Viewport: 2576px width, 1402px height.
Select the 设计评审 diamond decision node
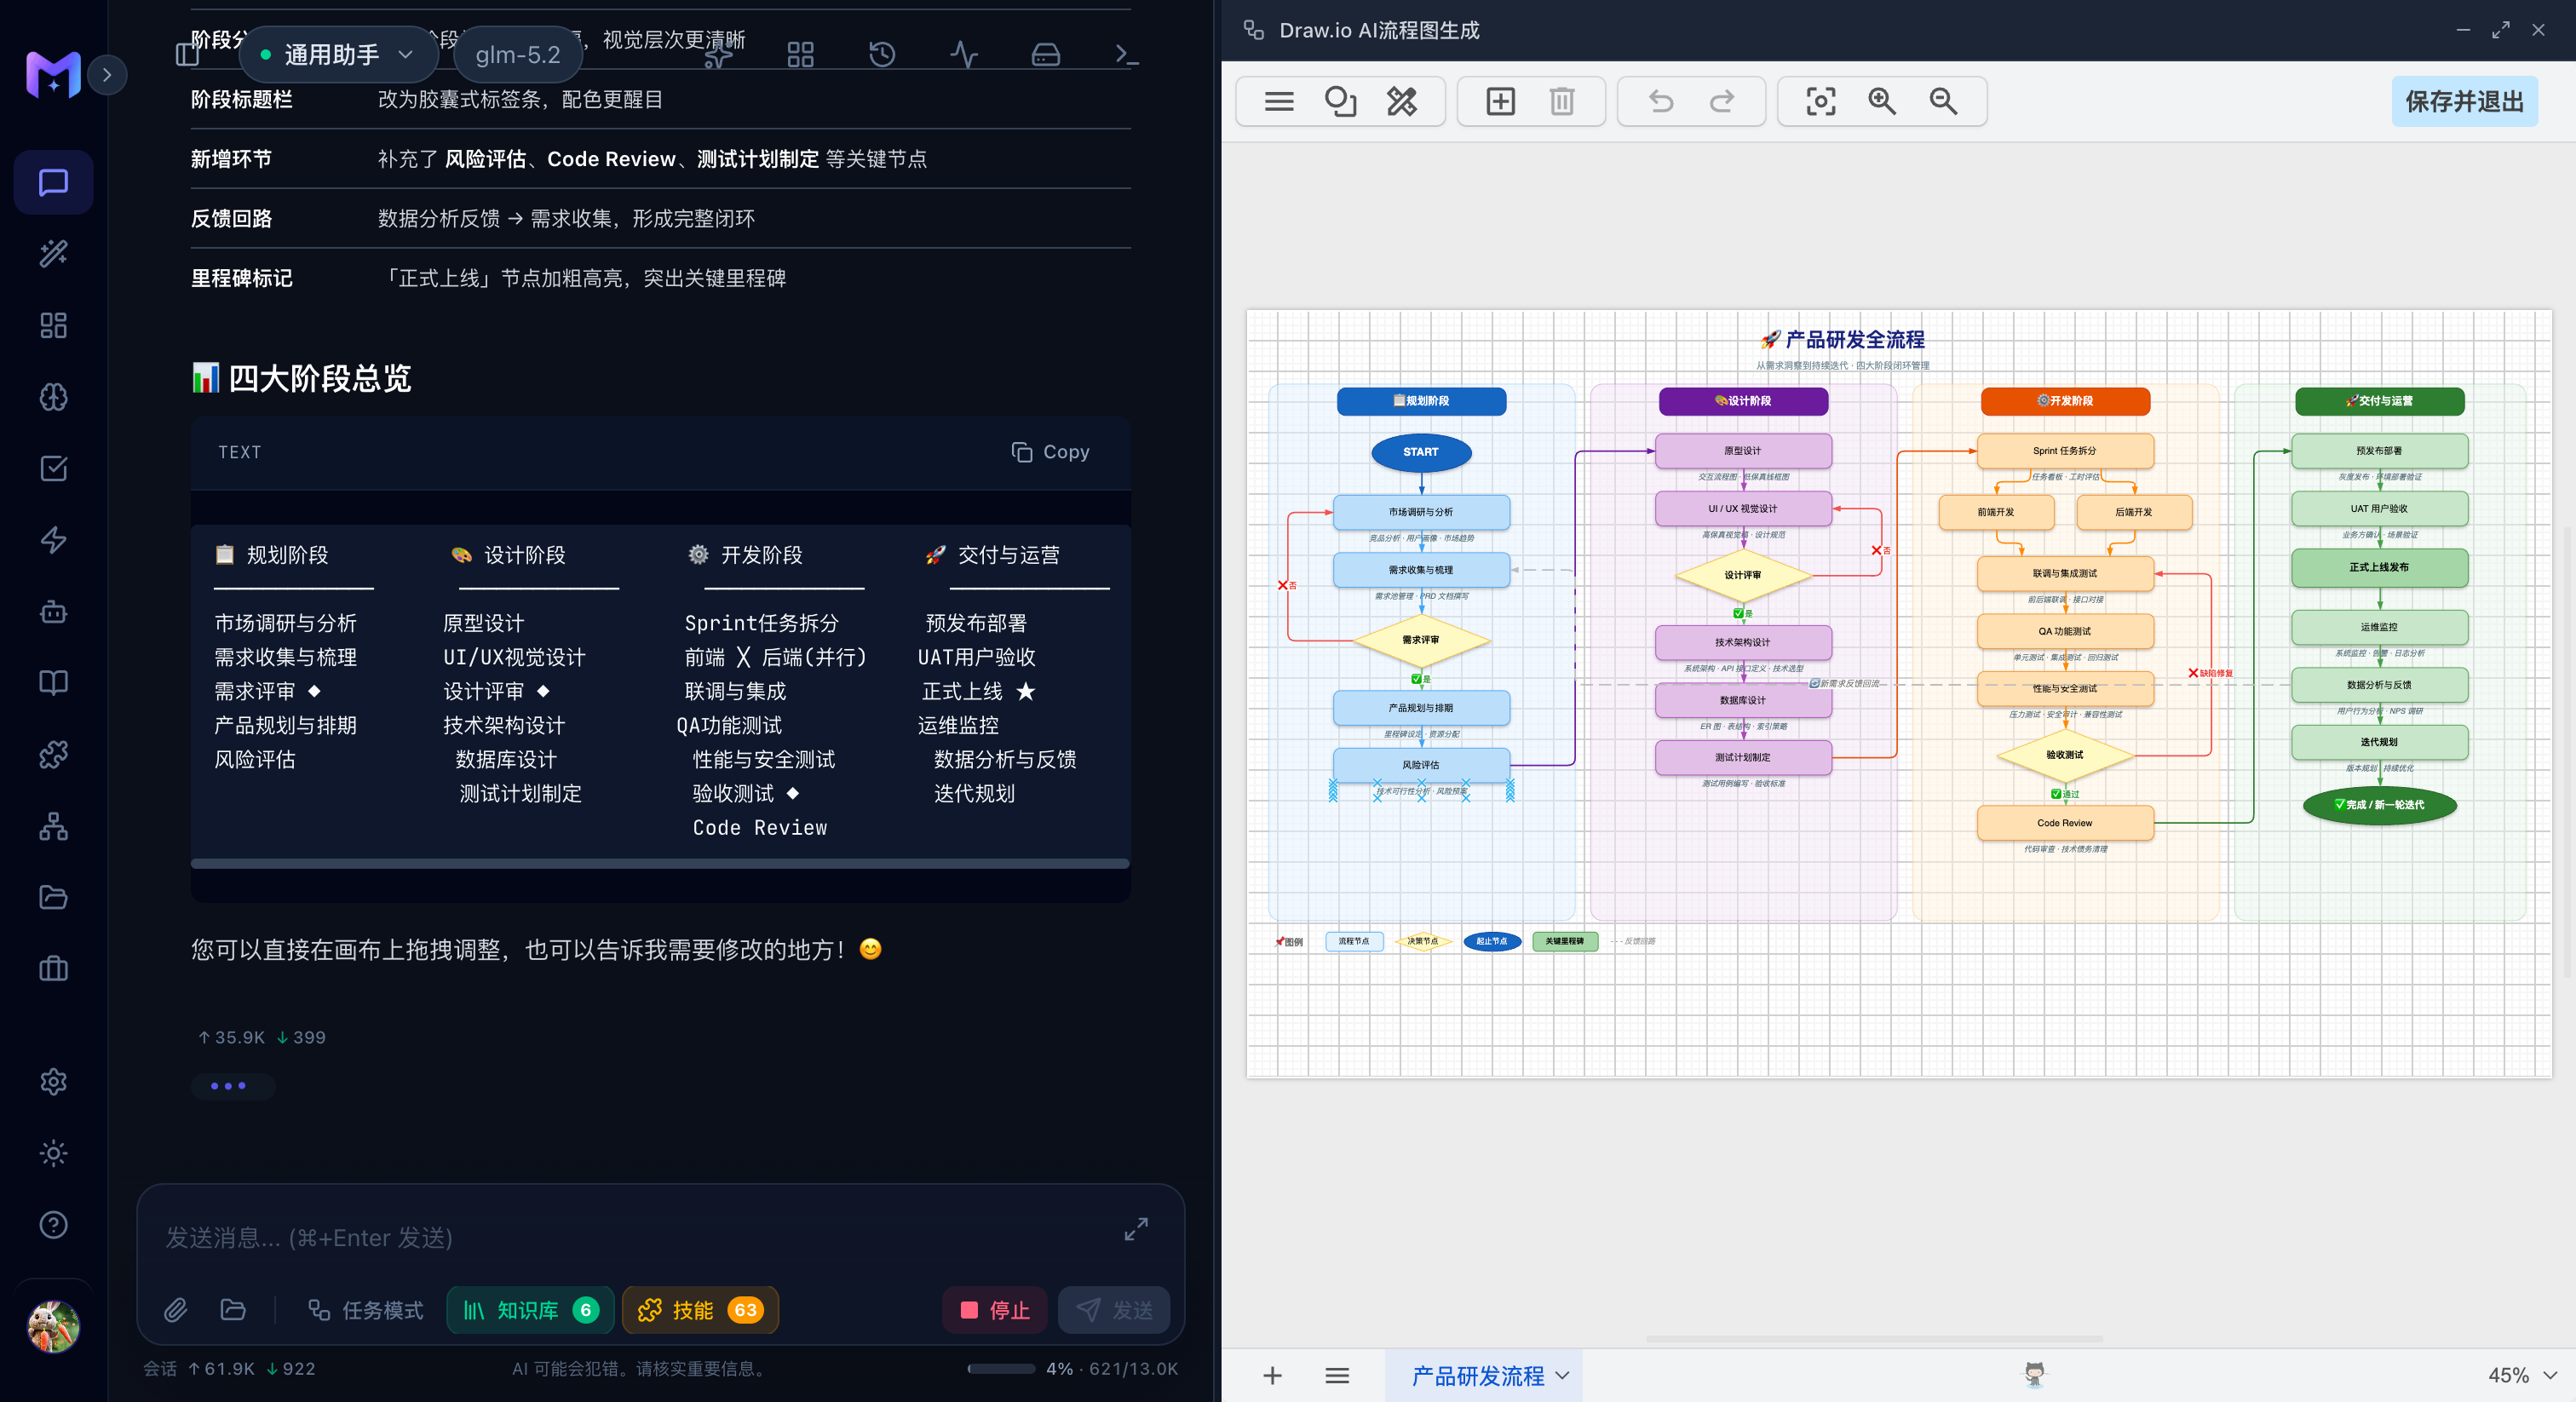coord(1742,575)
